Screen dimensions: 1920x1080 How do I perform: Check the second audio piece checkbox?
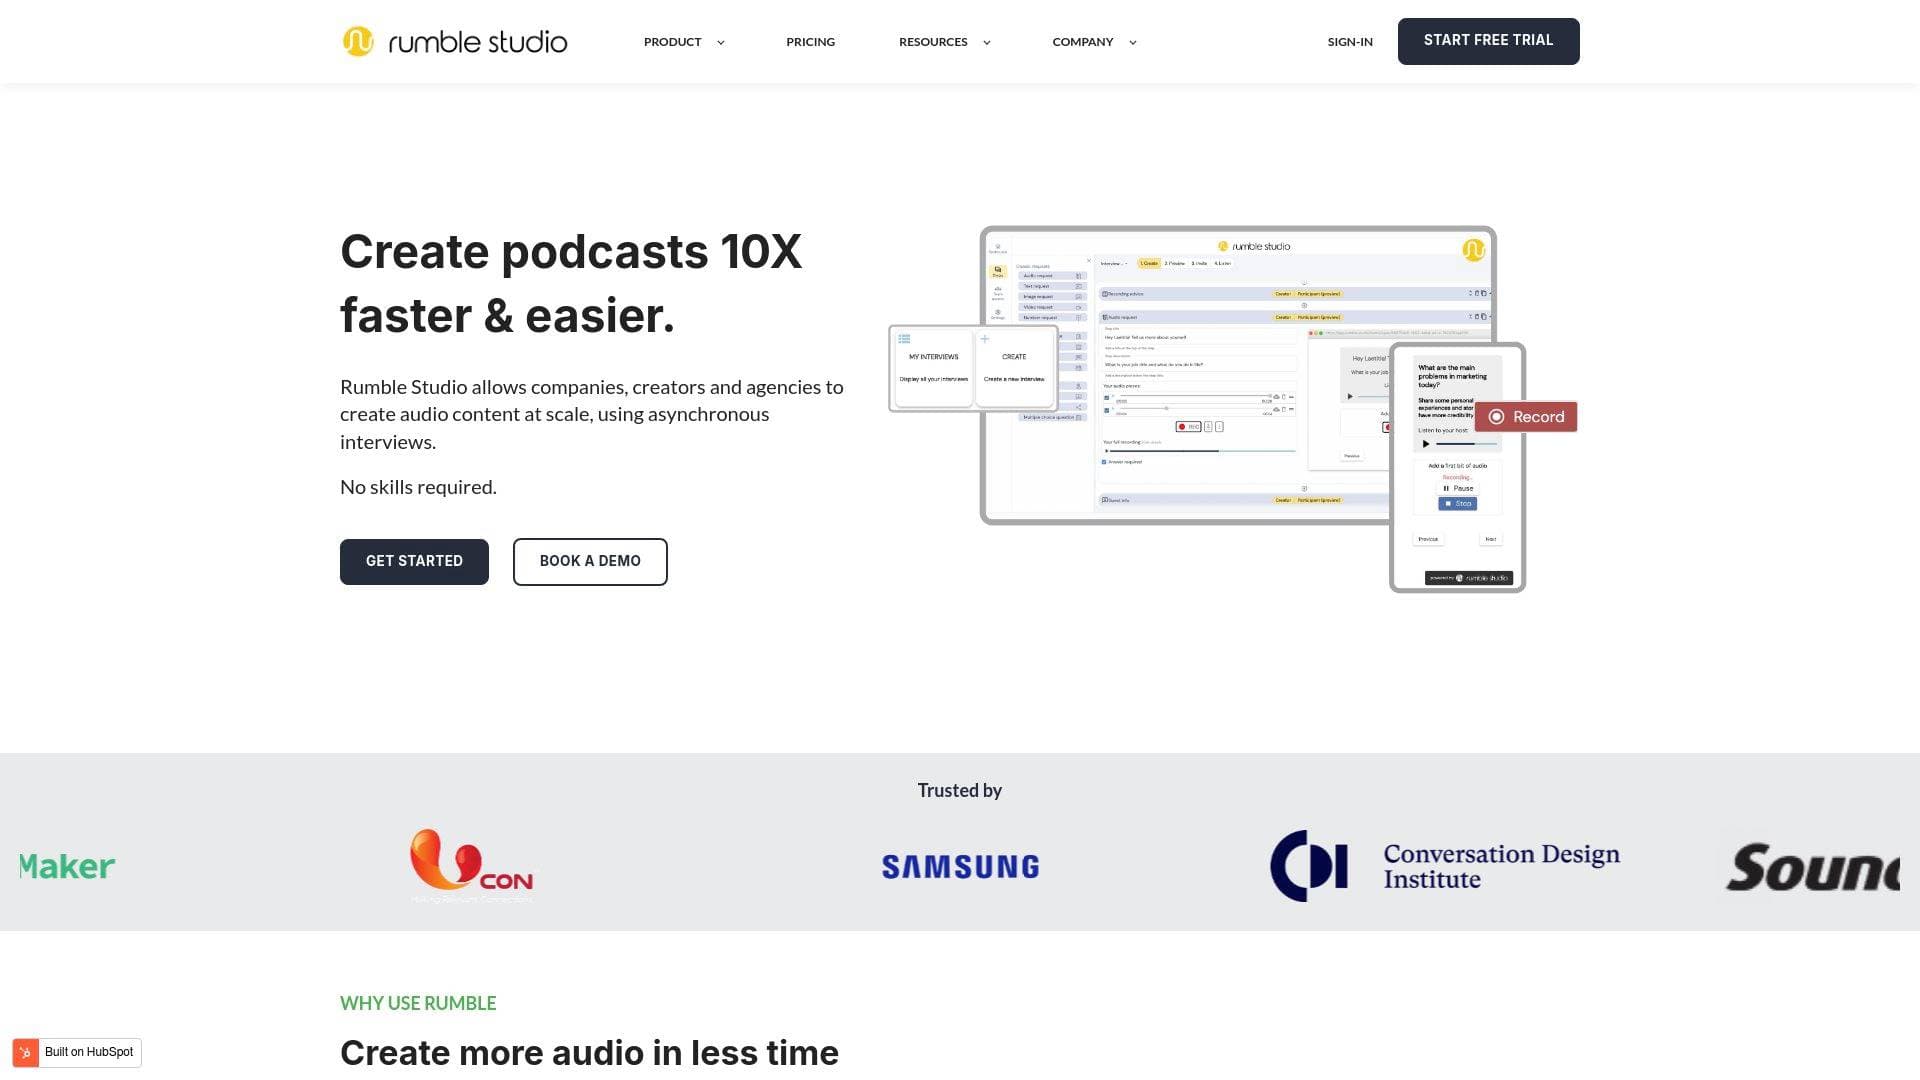1107,410
